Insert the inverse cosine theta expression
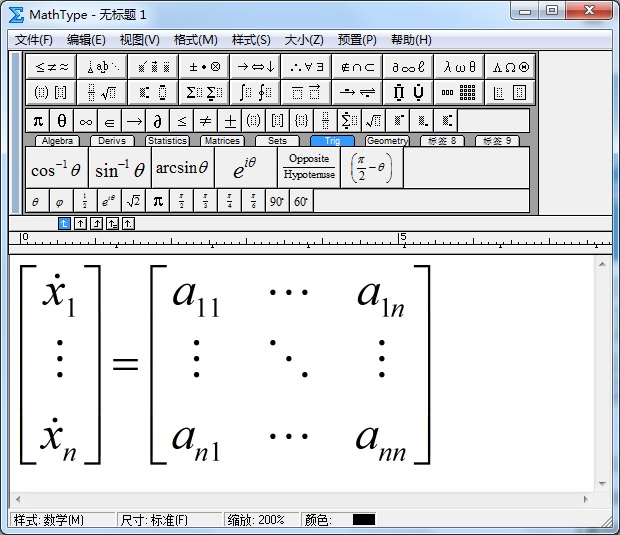 click(x=55, y=168)
